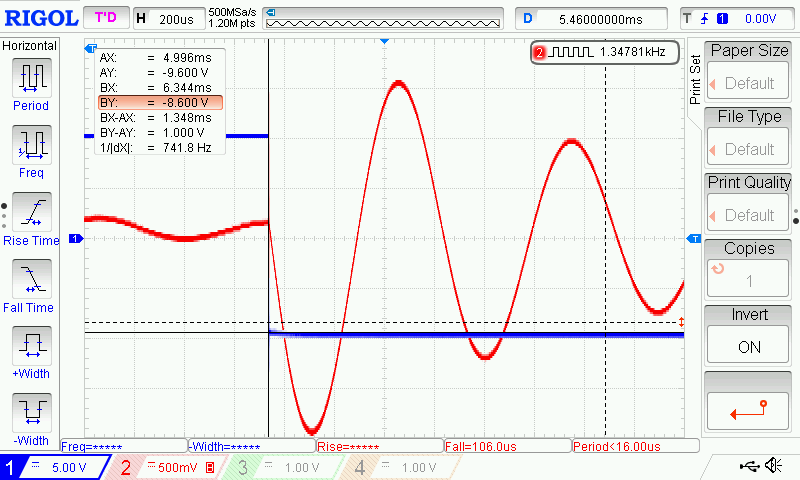Select the Freq measurement icon

[x=32, y=145]
